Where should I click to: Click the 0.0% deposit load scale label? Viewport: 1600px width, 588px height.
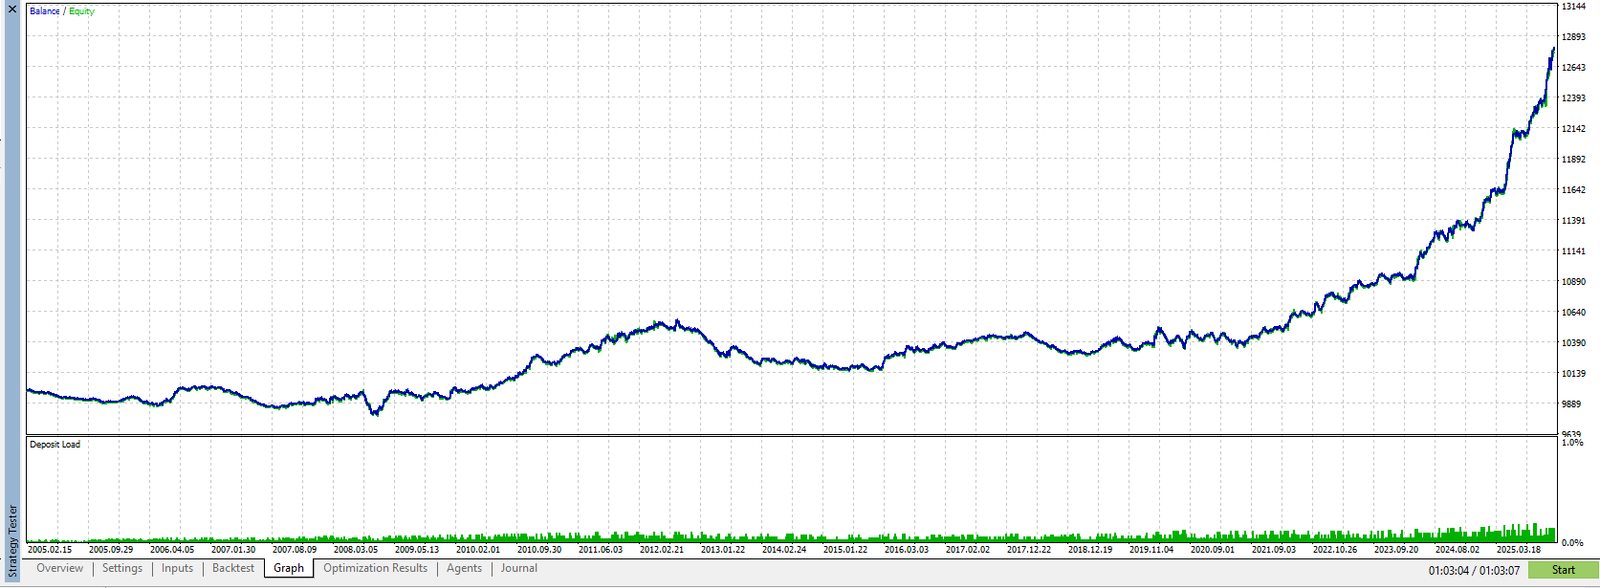coord(1572,543)
